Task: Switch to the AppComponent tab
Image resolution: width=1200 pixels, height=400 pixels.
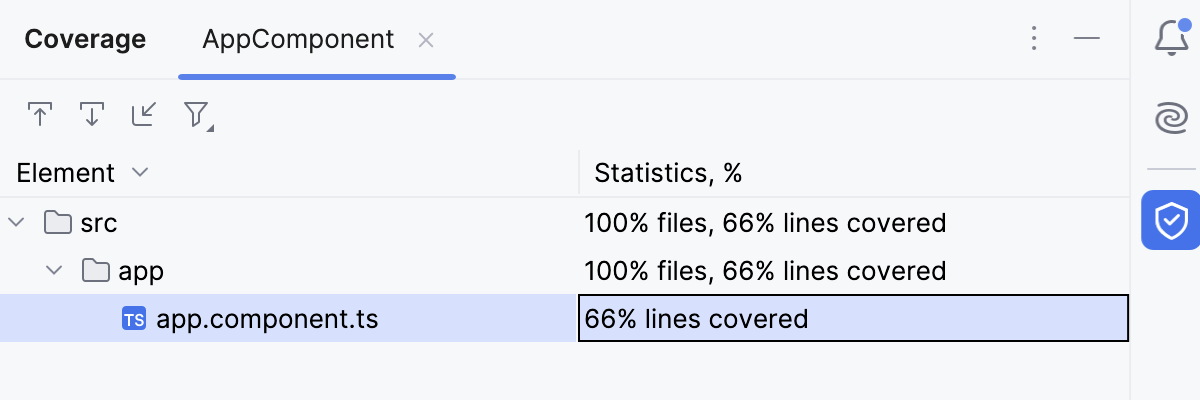Action: tap(298, 40)
